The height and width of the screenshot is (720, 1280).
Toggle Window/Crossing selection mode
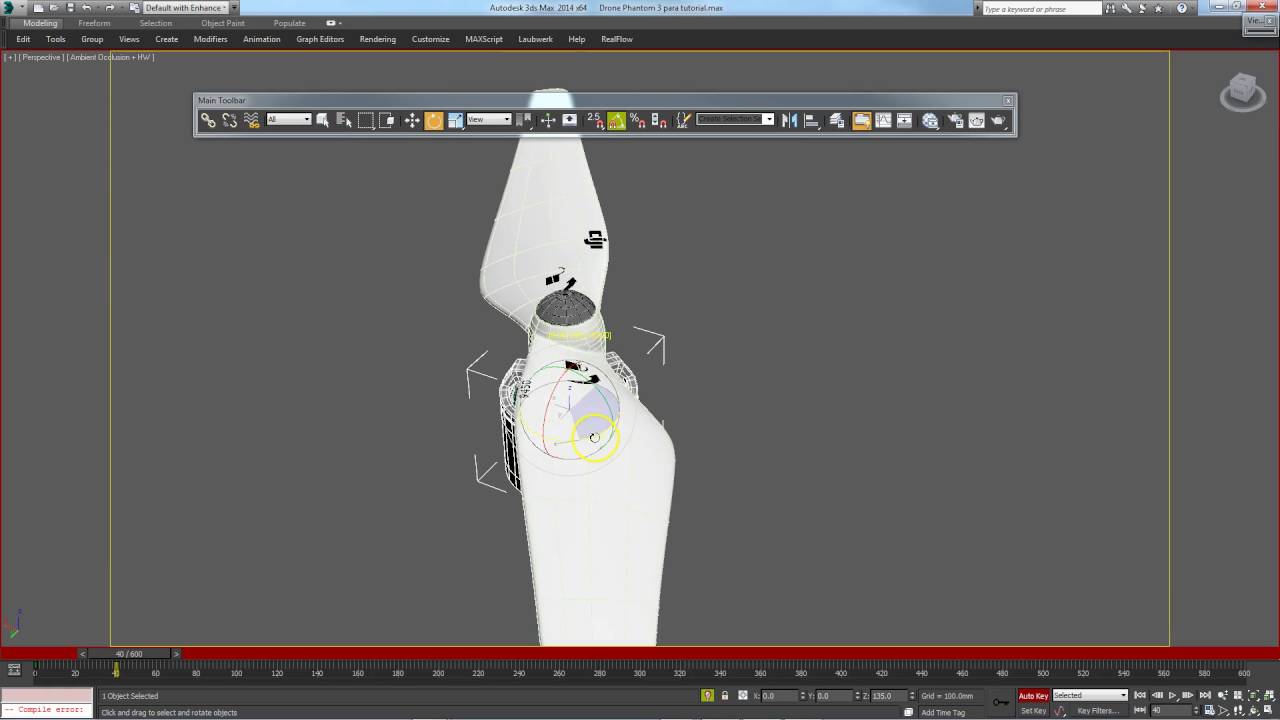387,120
